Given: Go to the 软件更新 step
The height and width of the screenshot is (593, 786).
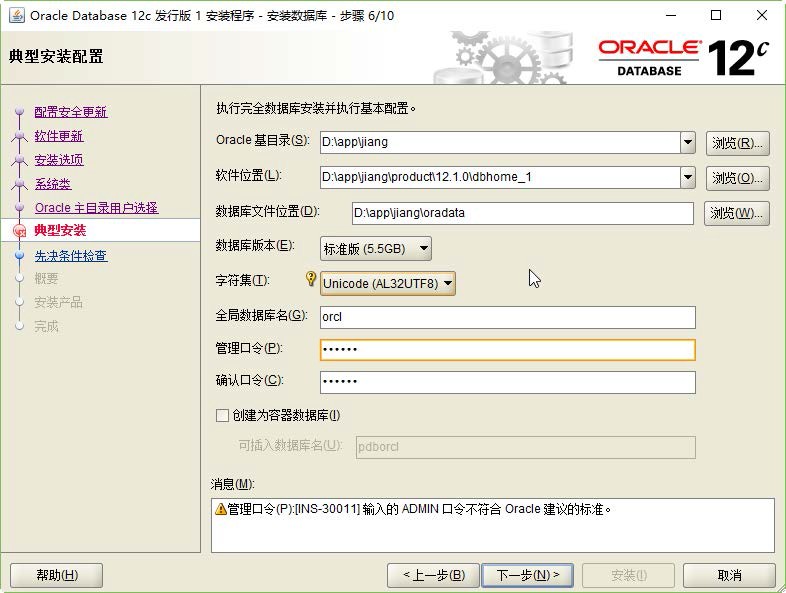Looking at the screenshot, I should click(x=59, y=136).
